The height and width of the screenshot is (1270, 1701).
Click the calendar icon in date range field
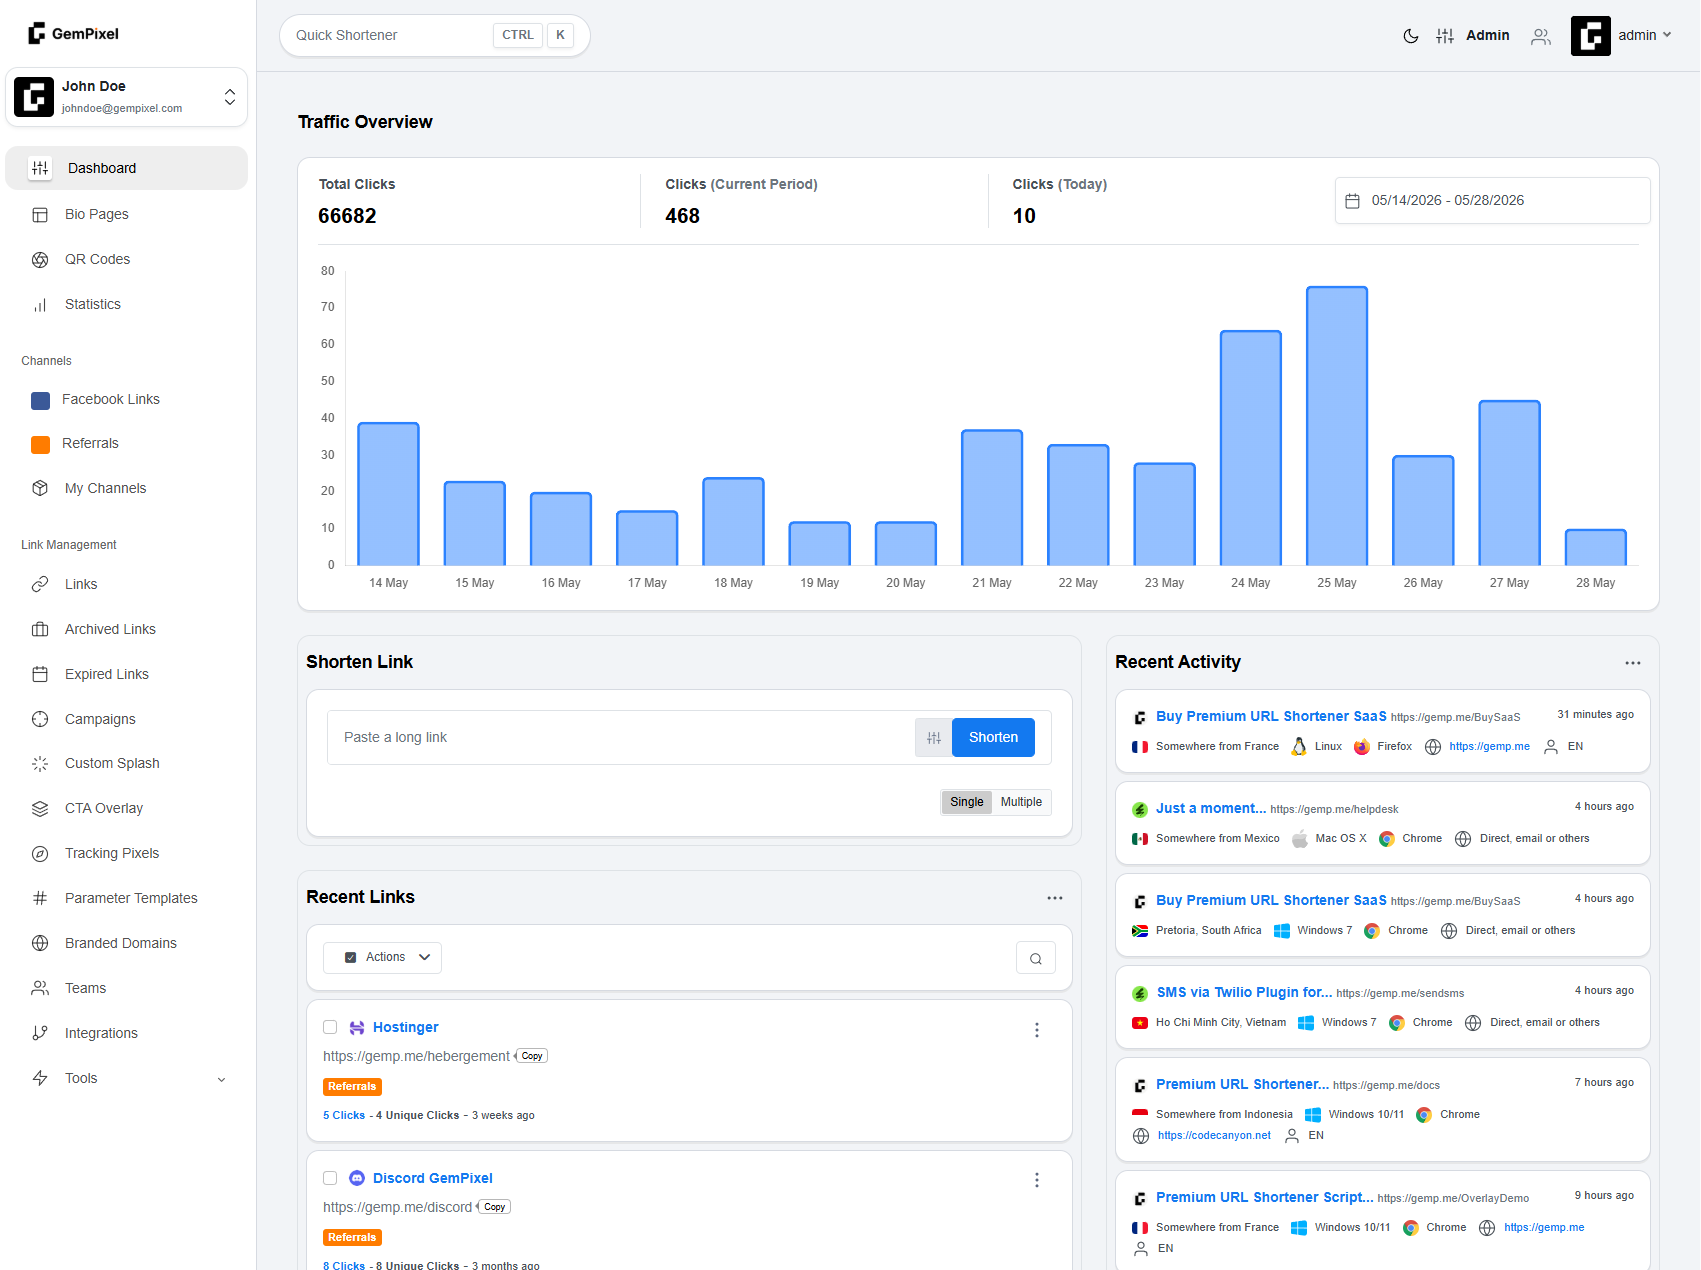point(1352,201)
